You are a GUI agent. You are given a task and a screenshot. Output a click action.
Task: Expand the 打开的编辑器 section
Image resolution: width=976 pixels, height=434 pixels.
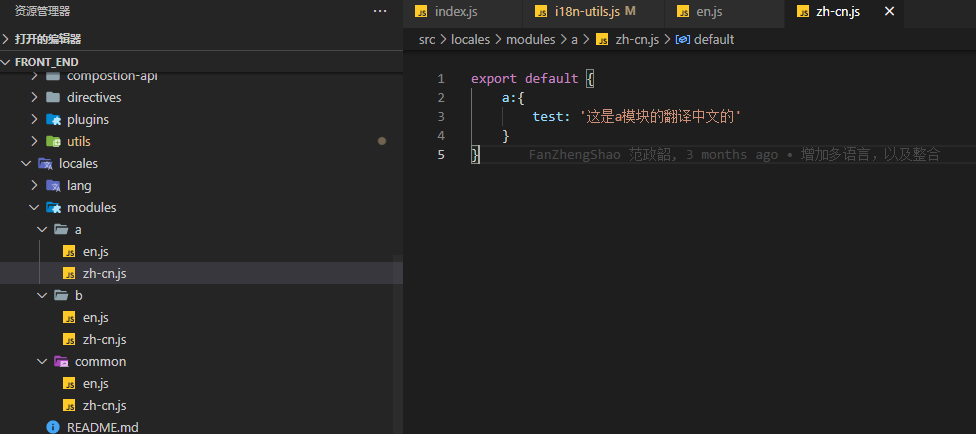(x=7, y=39)
